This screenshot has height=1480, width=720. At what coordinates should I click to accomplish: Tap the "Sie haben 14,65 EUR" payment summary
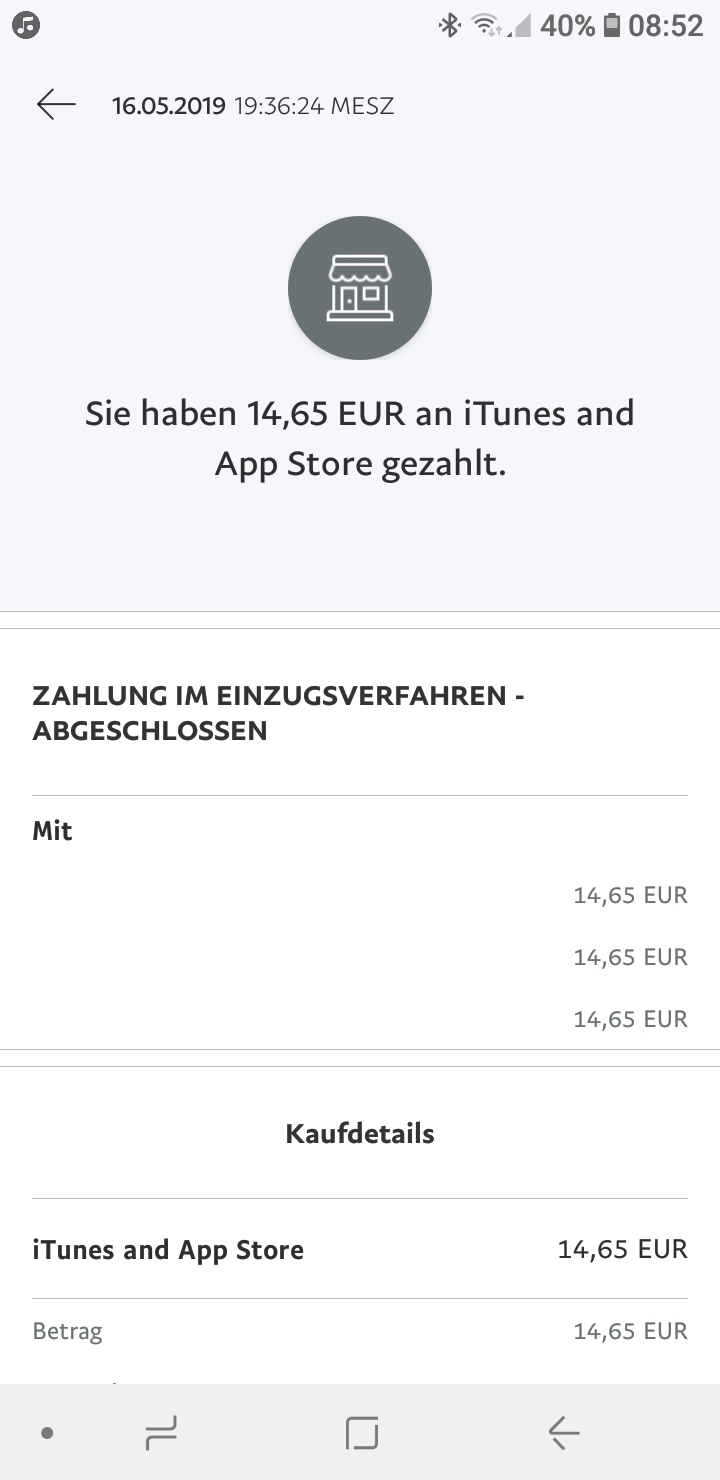point(360,438)
